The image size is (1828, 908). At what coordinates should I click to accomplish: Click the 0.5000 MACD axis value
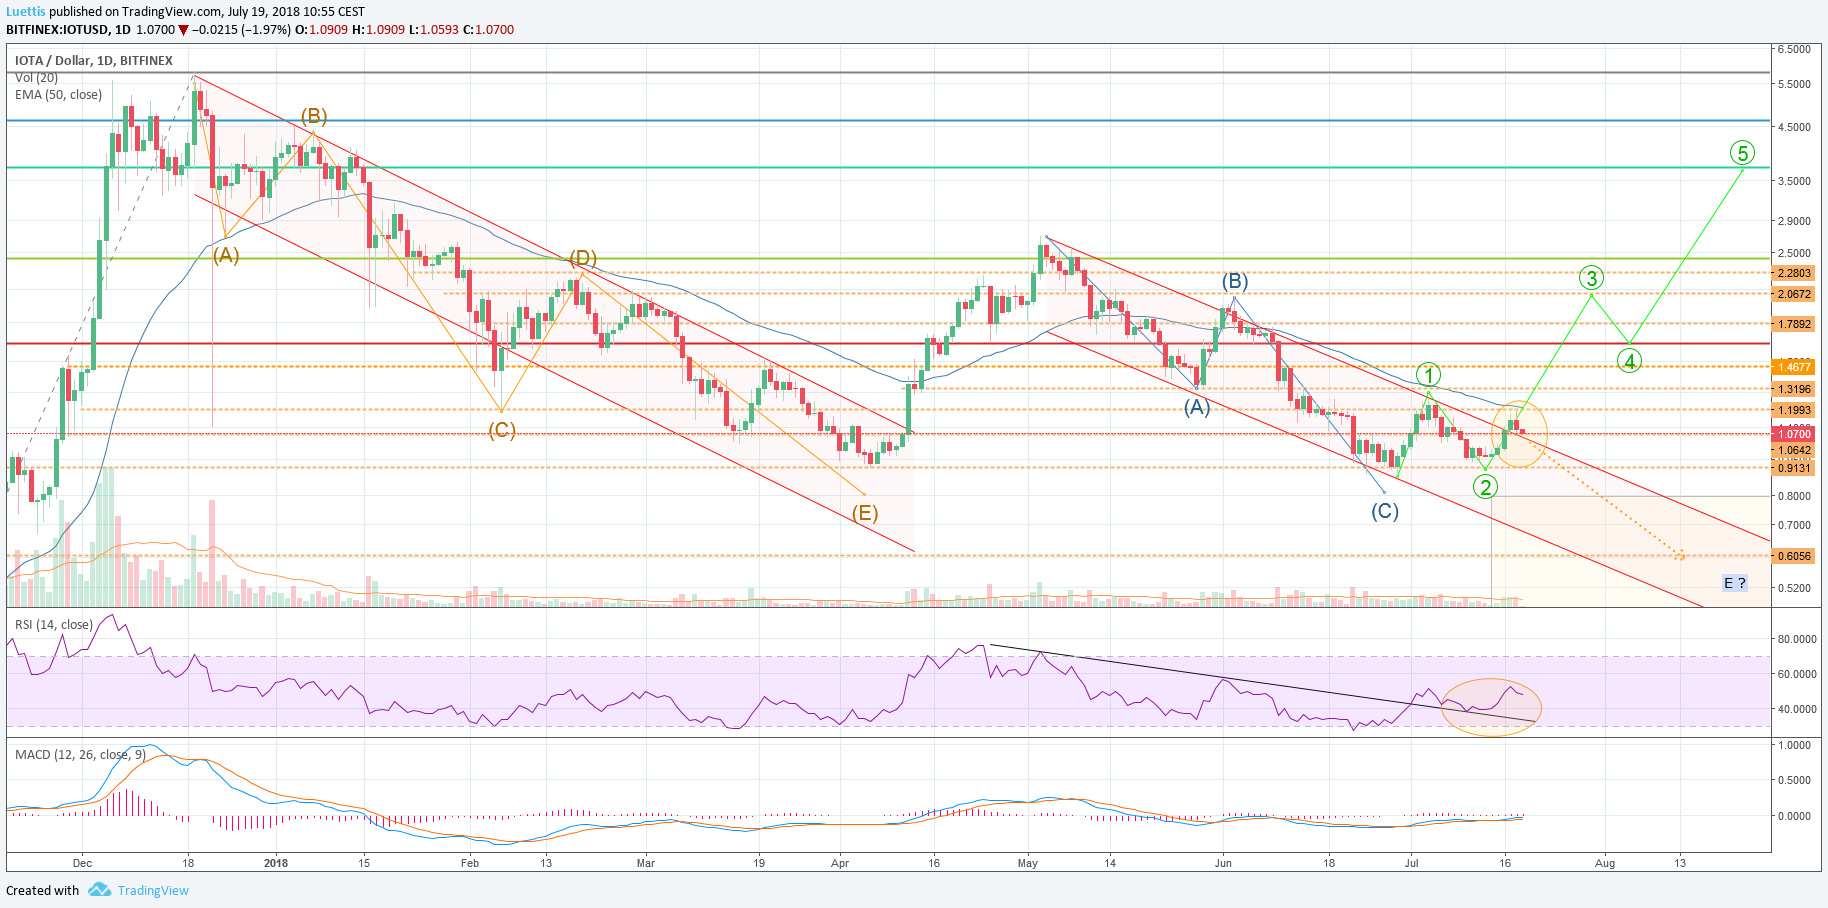(x=1794, y=780)
